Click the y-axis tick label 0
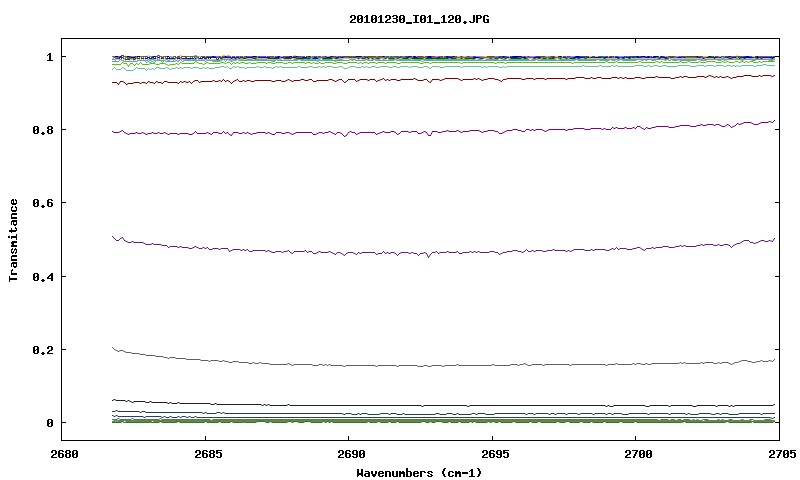 coord(49,423)
